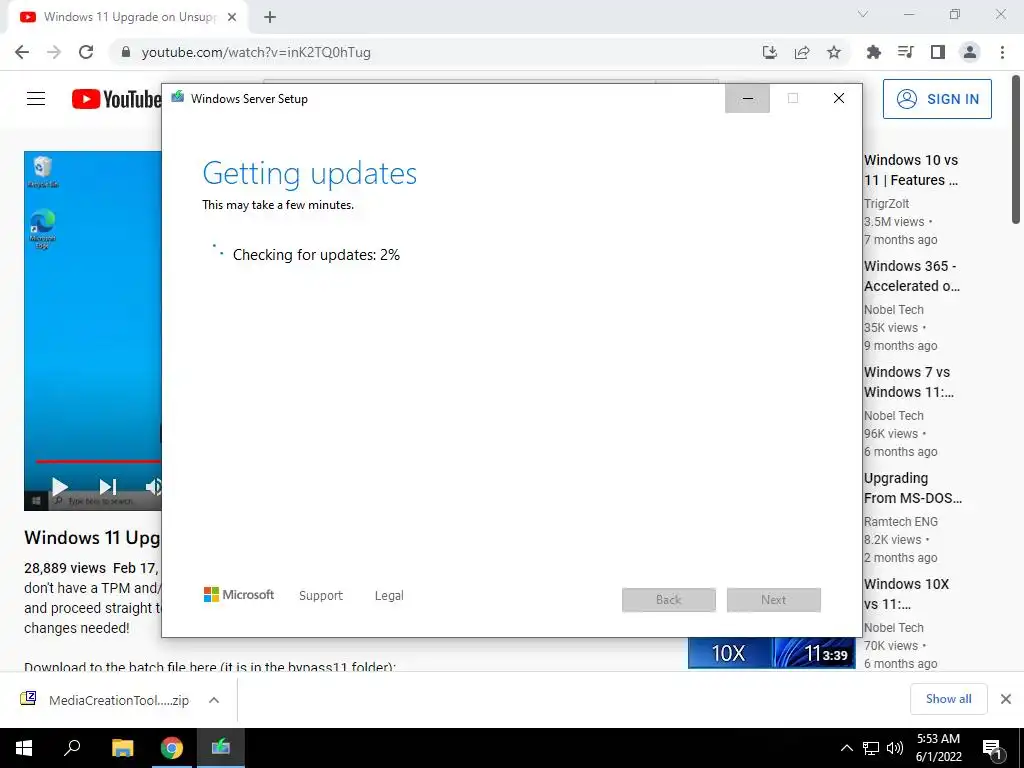Open the volume tray icon
1024x768 pixels.
(x=895, y=748)
